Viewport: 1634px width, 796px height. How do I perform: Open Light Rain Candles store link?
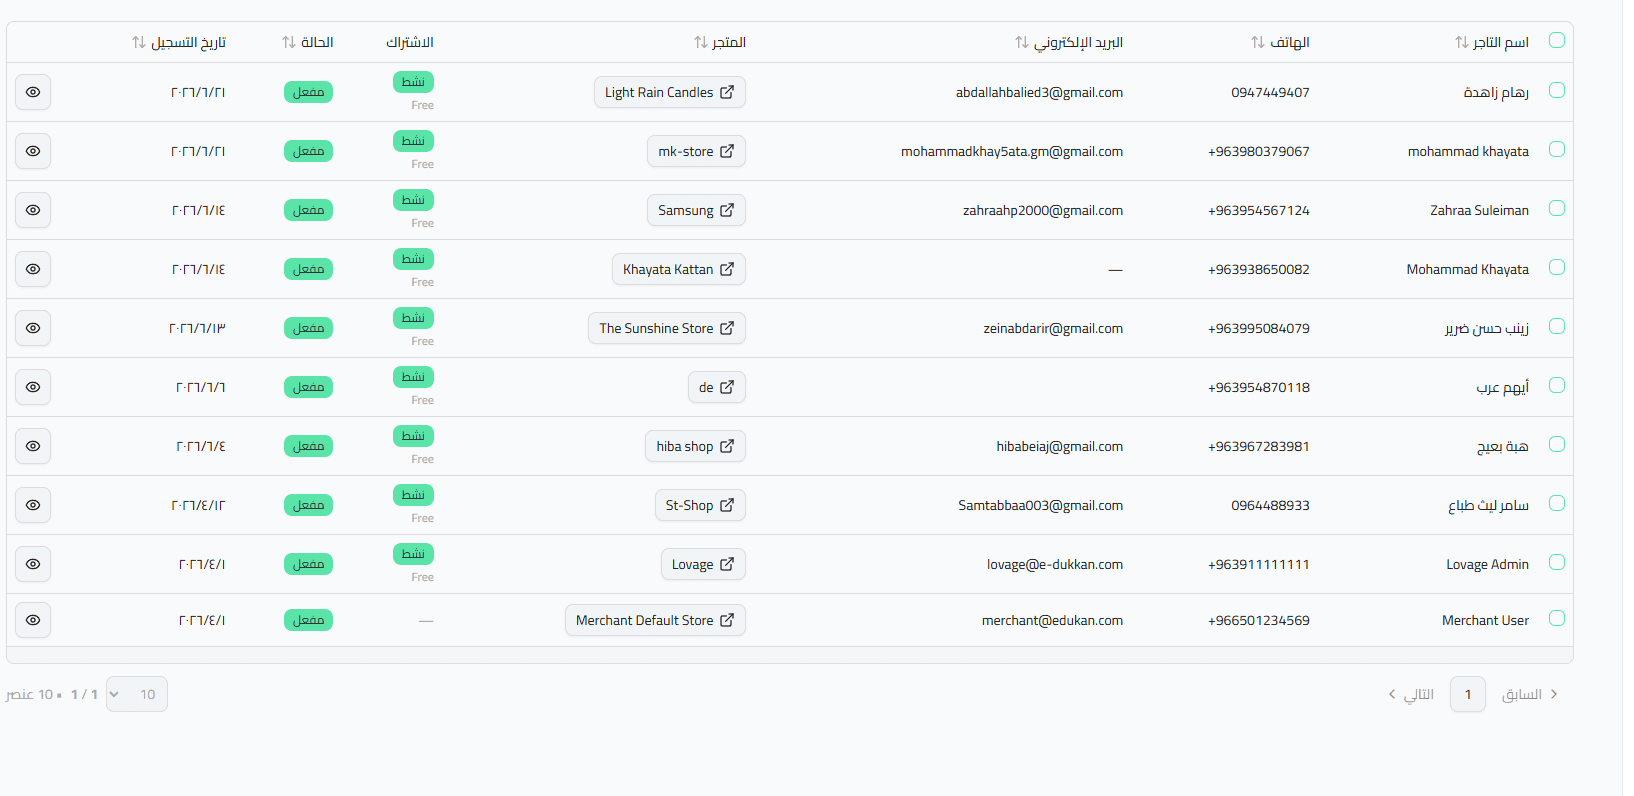[x=669, y=92]
